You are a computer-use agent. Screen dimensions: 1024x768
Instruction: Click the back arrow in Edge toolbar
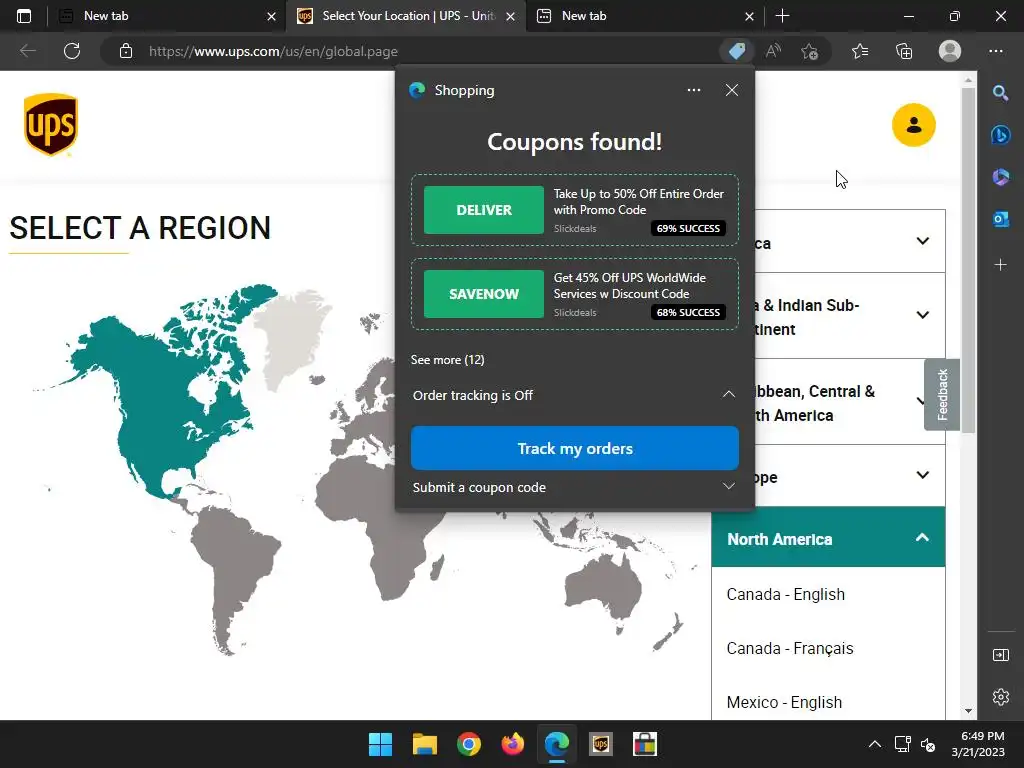27,51
